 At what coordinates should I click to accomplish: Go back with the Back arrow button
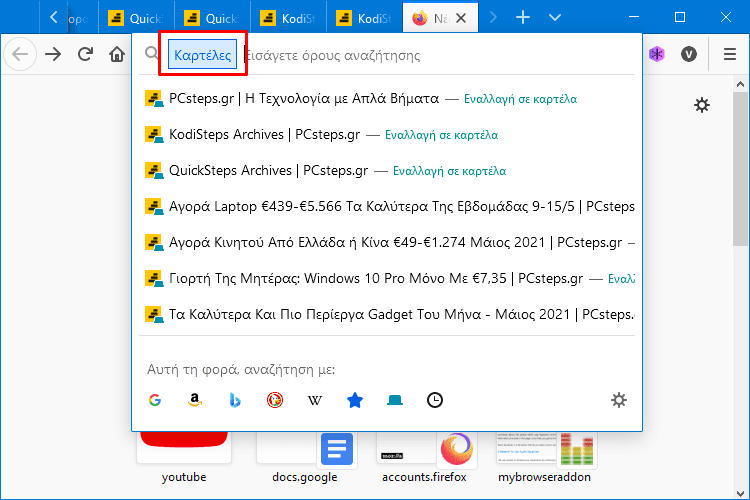pyautogui.click(x=20, y=55)
